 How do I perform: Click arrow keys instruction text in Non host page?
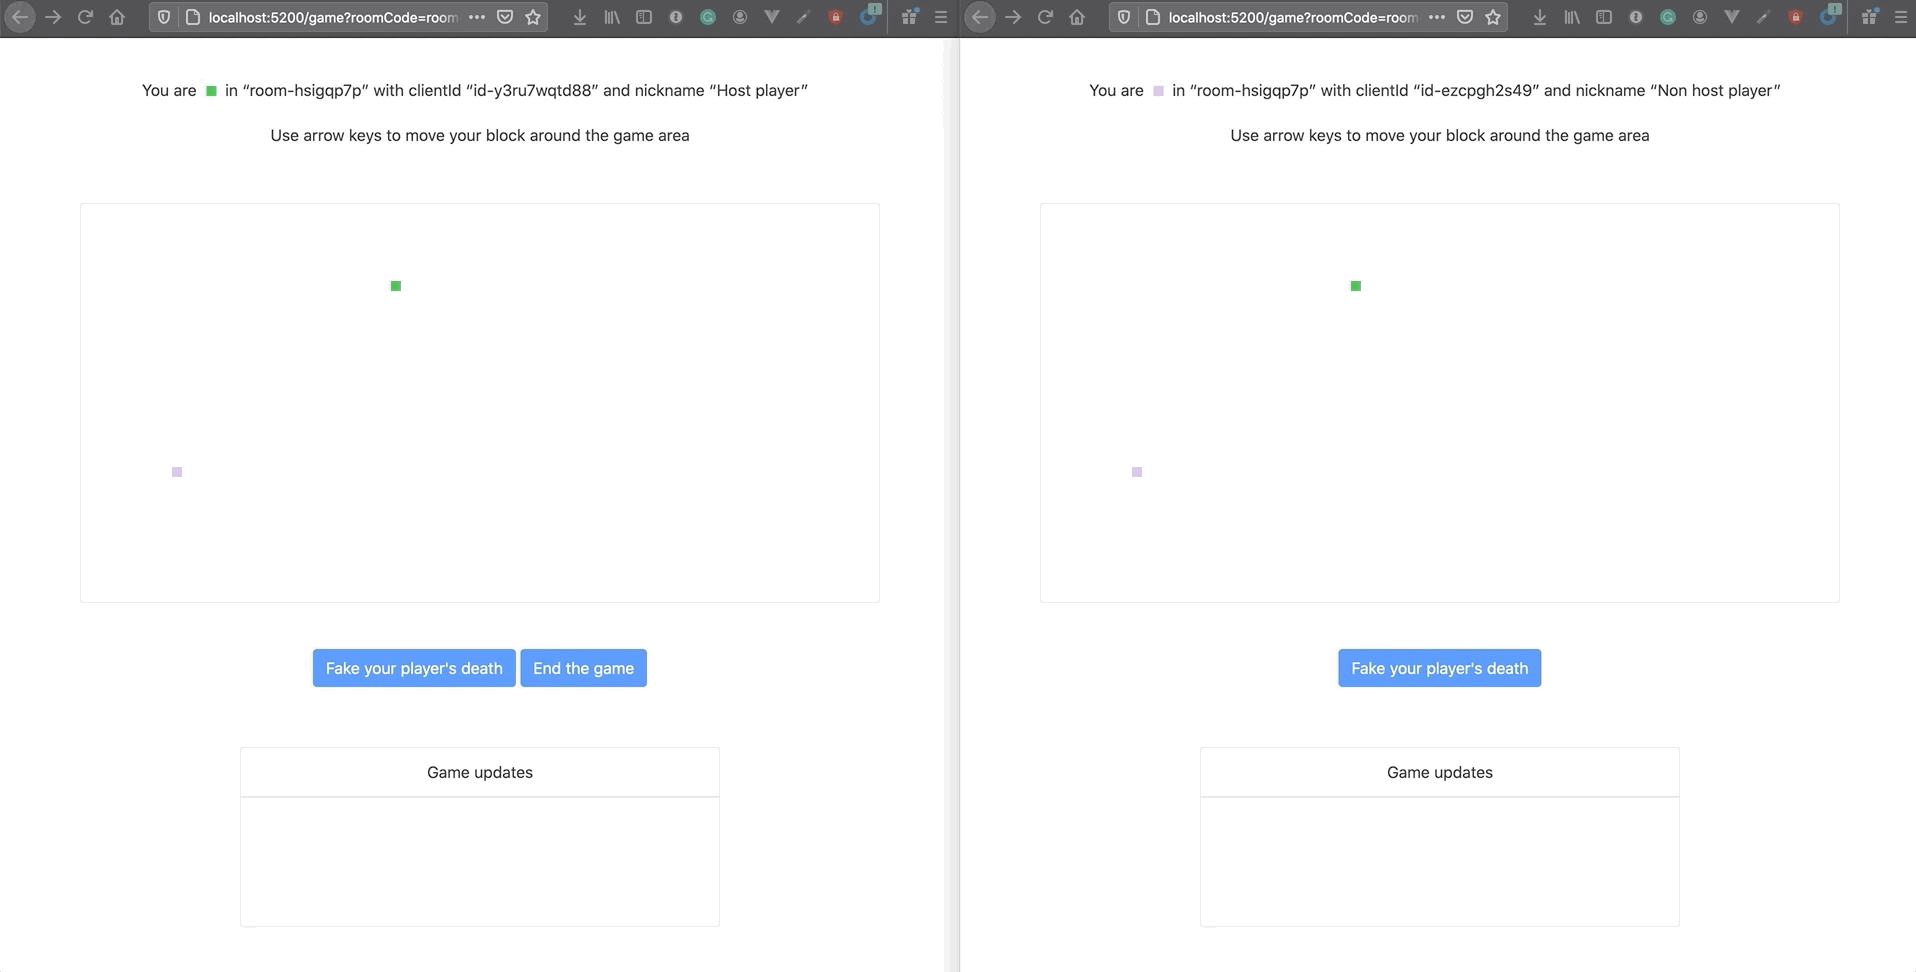point(1440,135)
